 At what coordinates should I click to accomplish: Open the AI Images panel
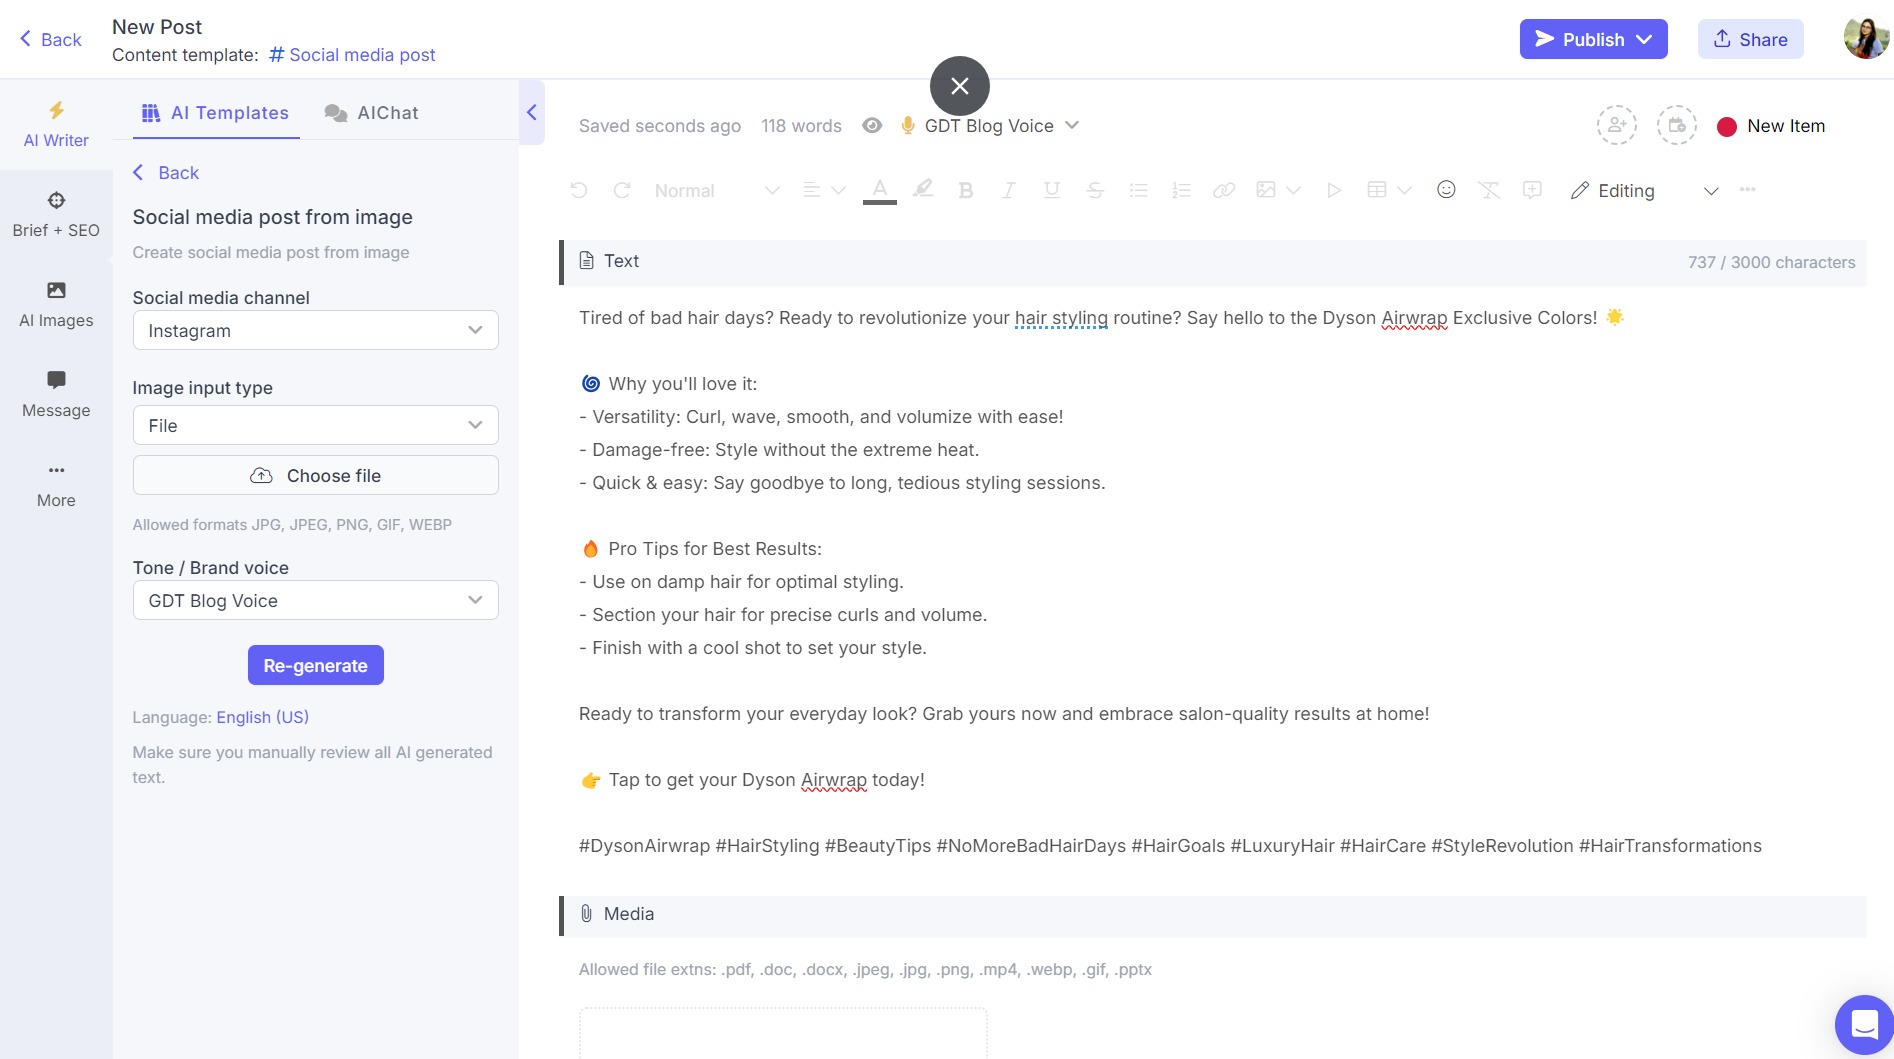tap(56, 305)
